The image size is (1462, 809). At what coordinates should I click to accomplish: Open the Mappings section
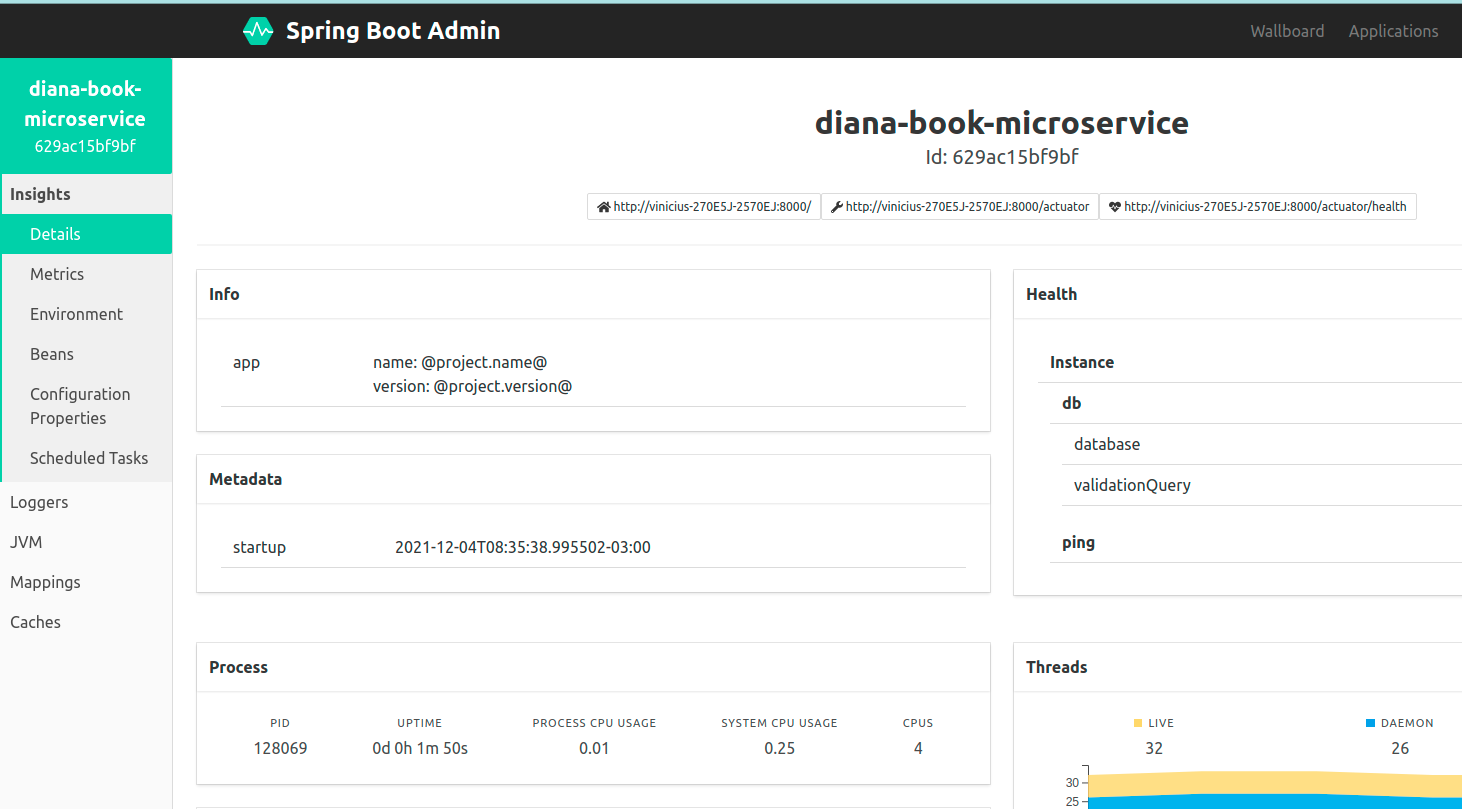tap(86, 582)
